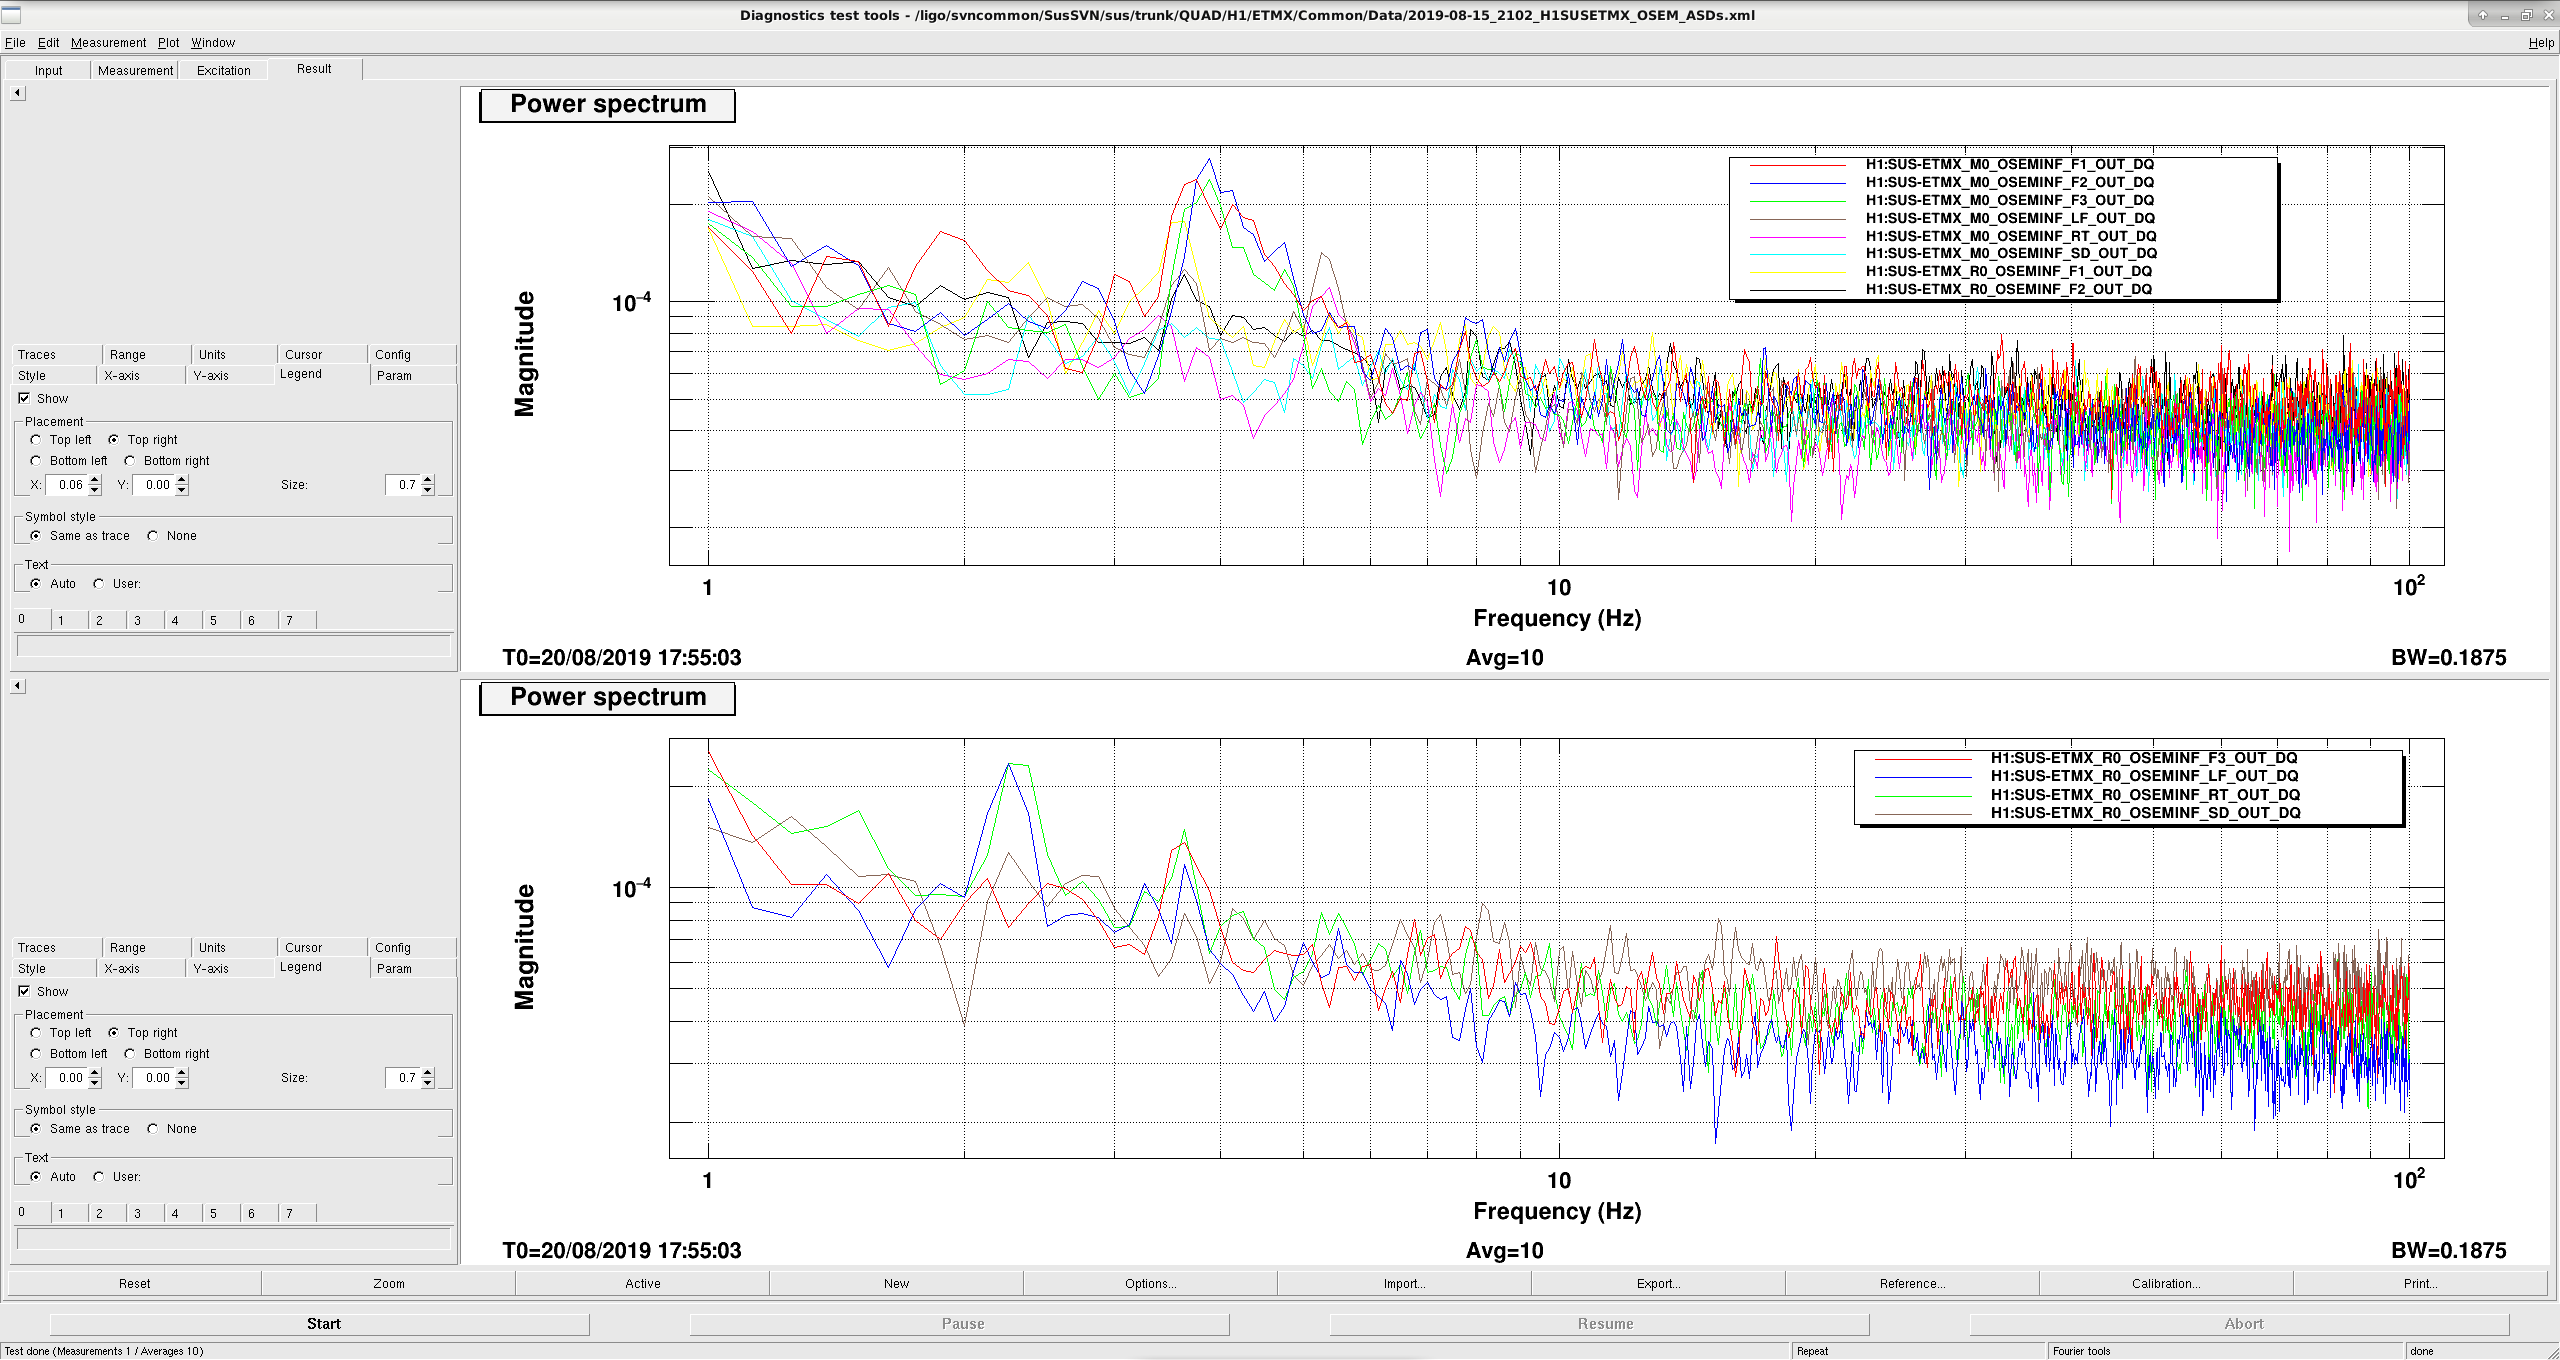Increase lower legend Y position spinner

point(182,1073)
